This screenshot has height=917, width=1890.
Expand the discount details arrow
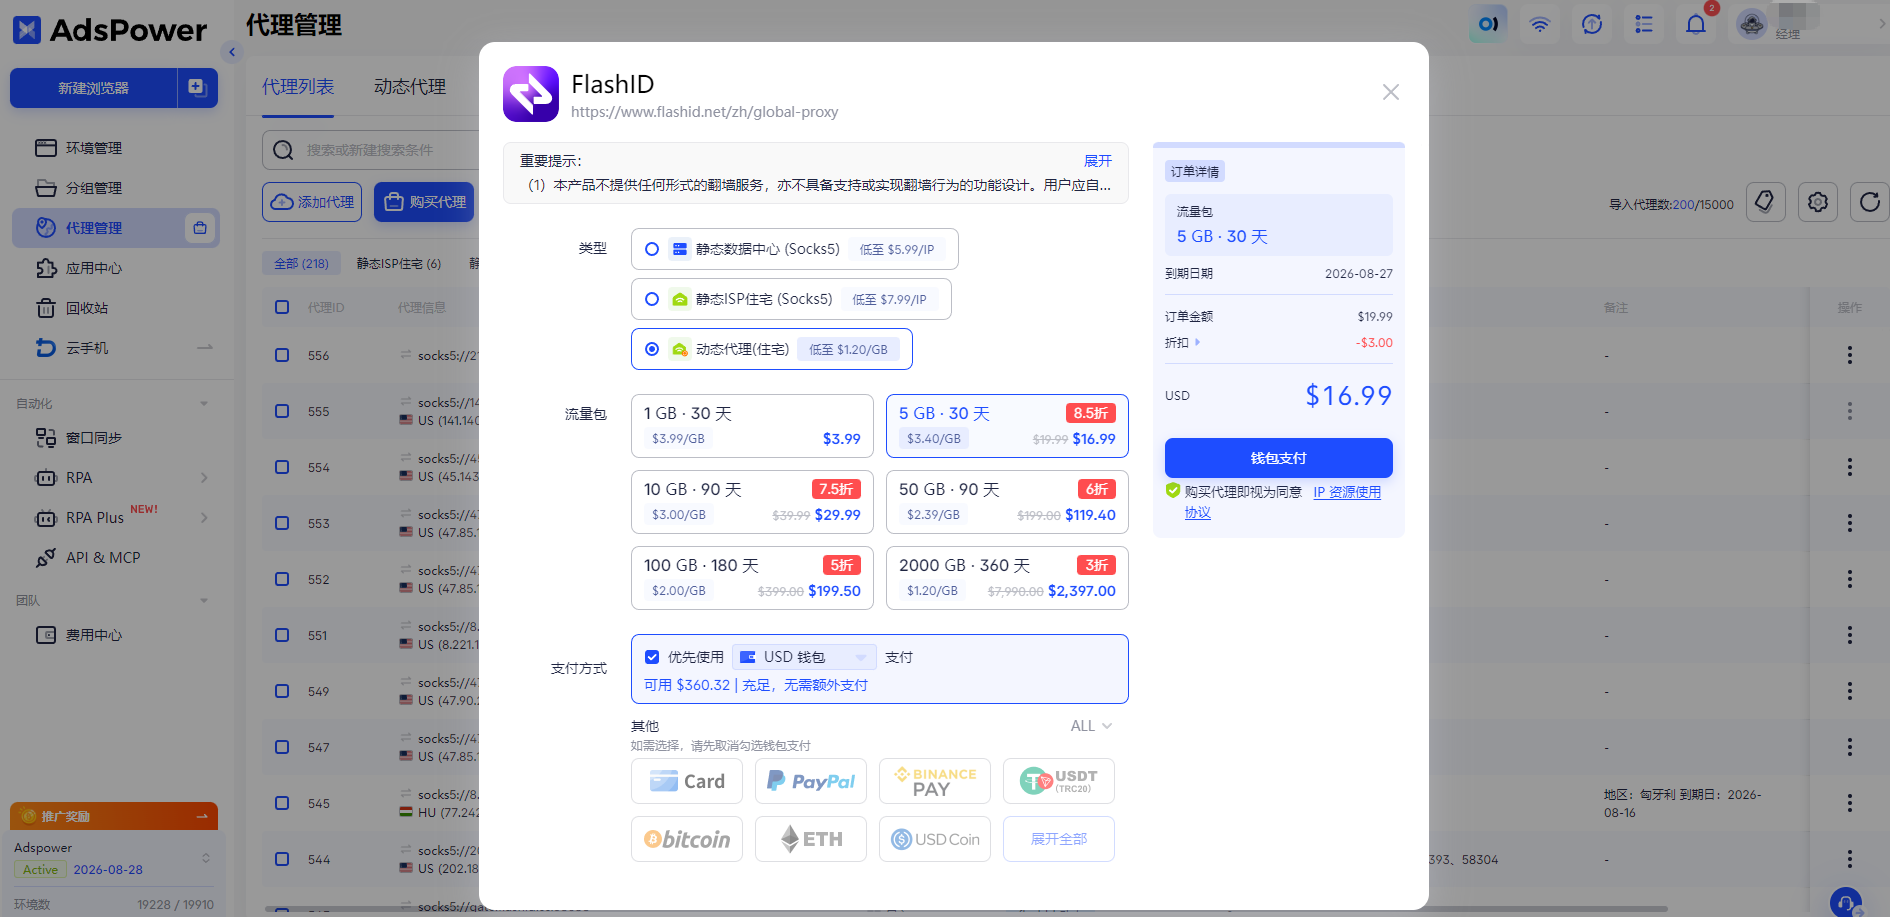(x=1198, y=342)
